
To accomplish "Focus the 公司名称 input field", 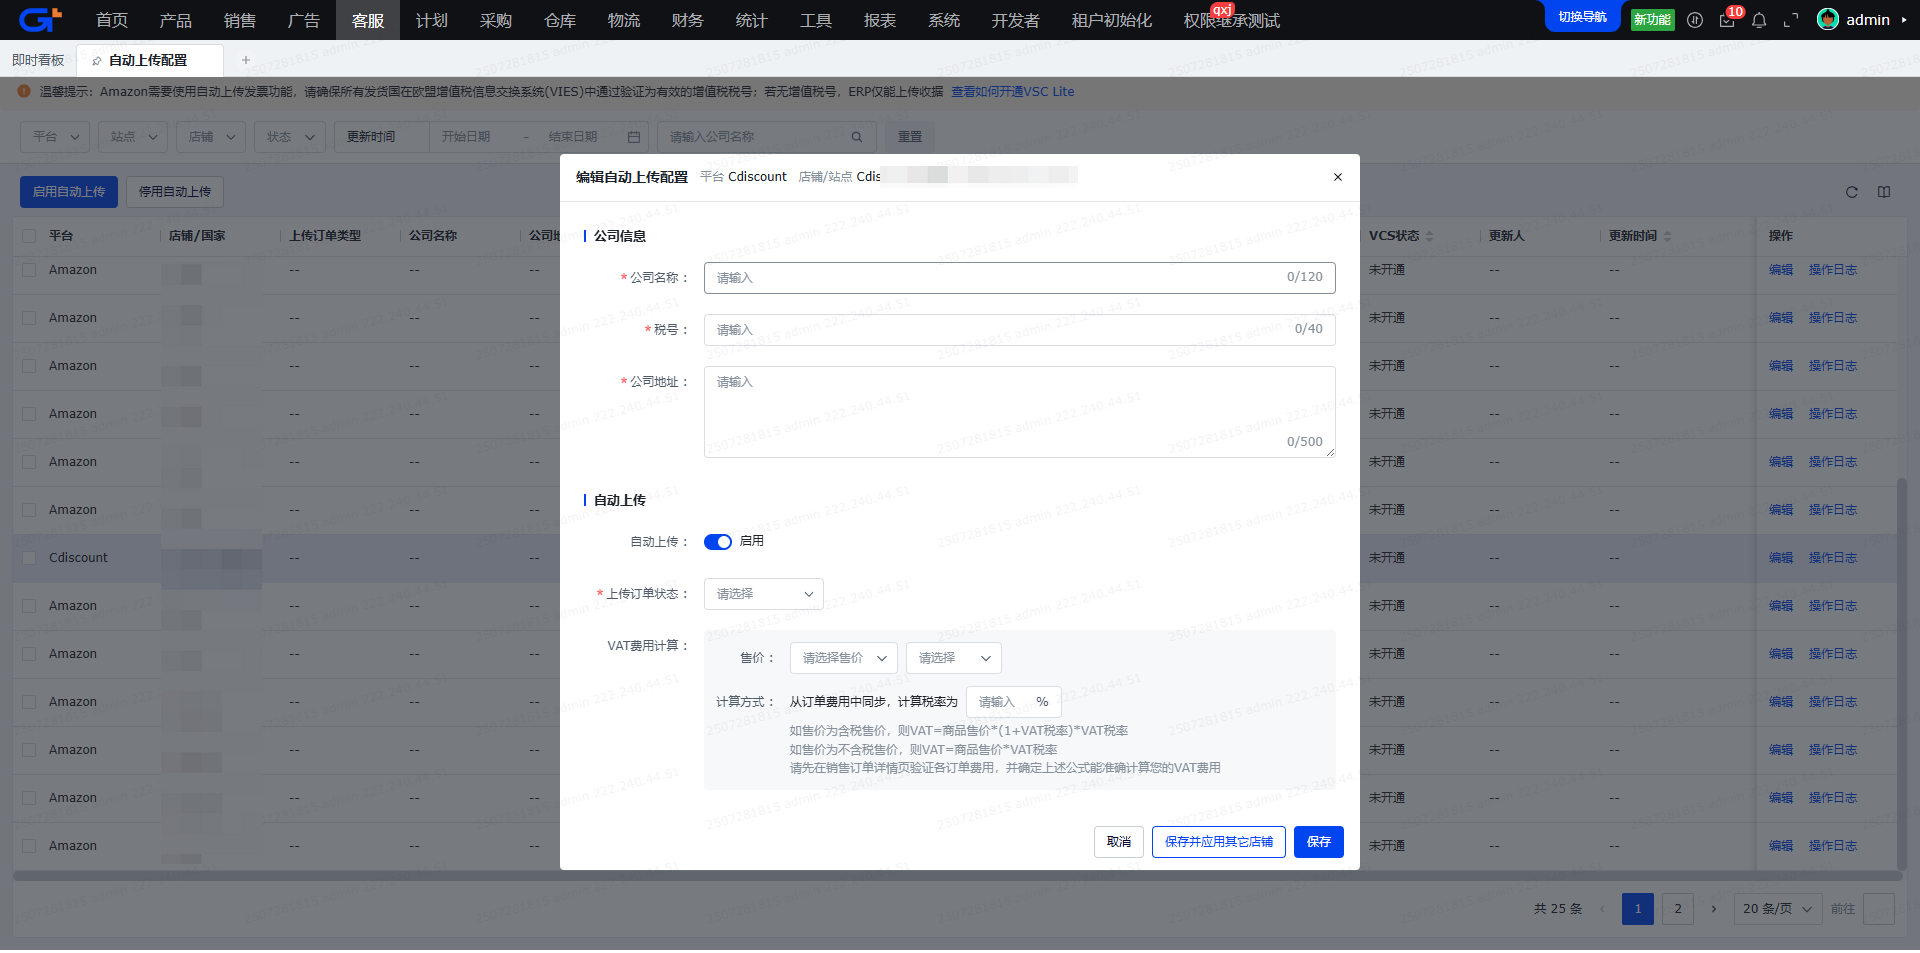I will [x=1020, y=278].
